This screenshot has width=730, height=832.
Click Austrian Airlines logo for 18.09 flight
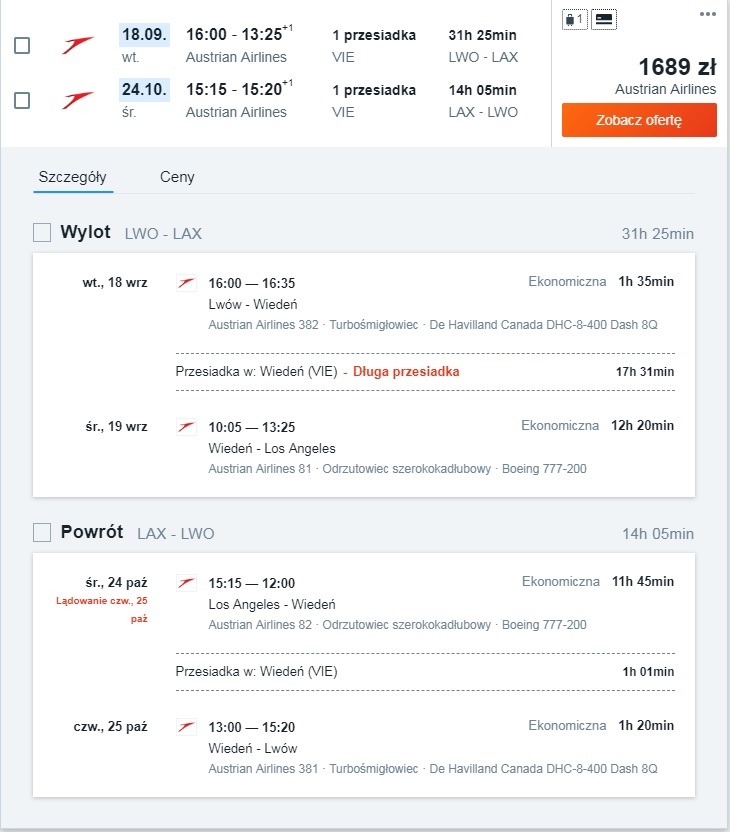pos(77,46)
